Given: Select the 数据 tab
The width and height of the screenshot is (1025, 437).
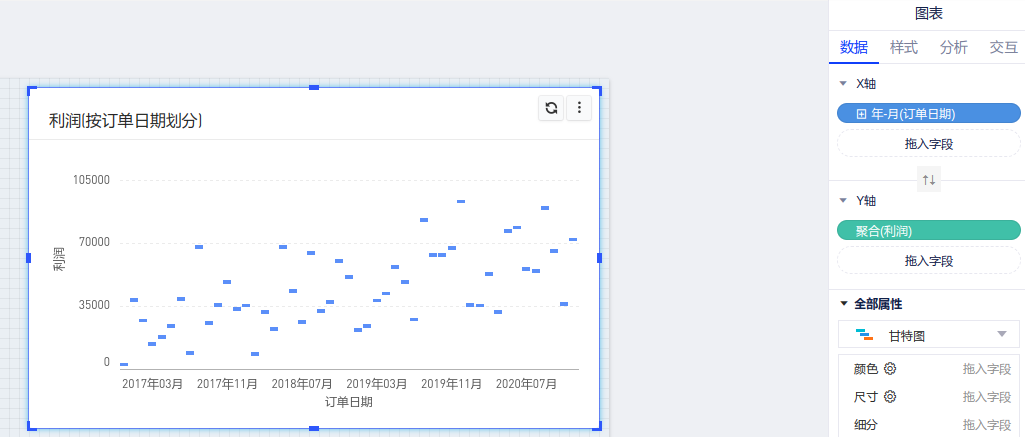Looking at the screenshot, I should pyautogui.click(x=854, y=47).
